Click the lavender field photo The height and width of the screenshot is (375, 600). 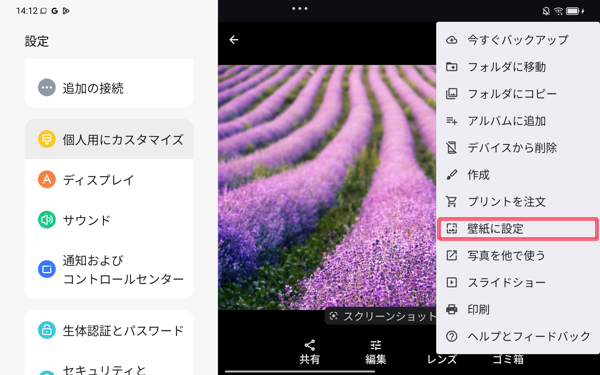(x=327, y=188)
